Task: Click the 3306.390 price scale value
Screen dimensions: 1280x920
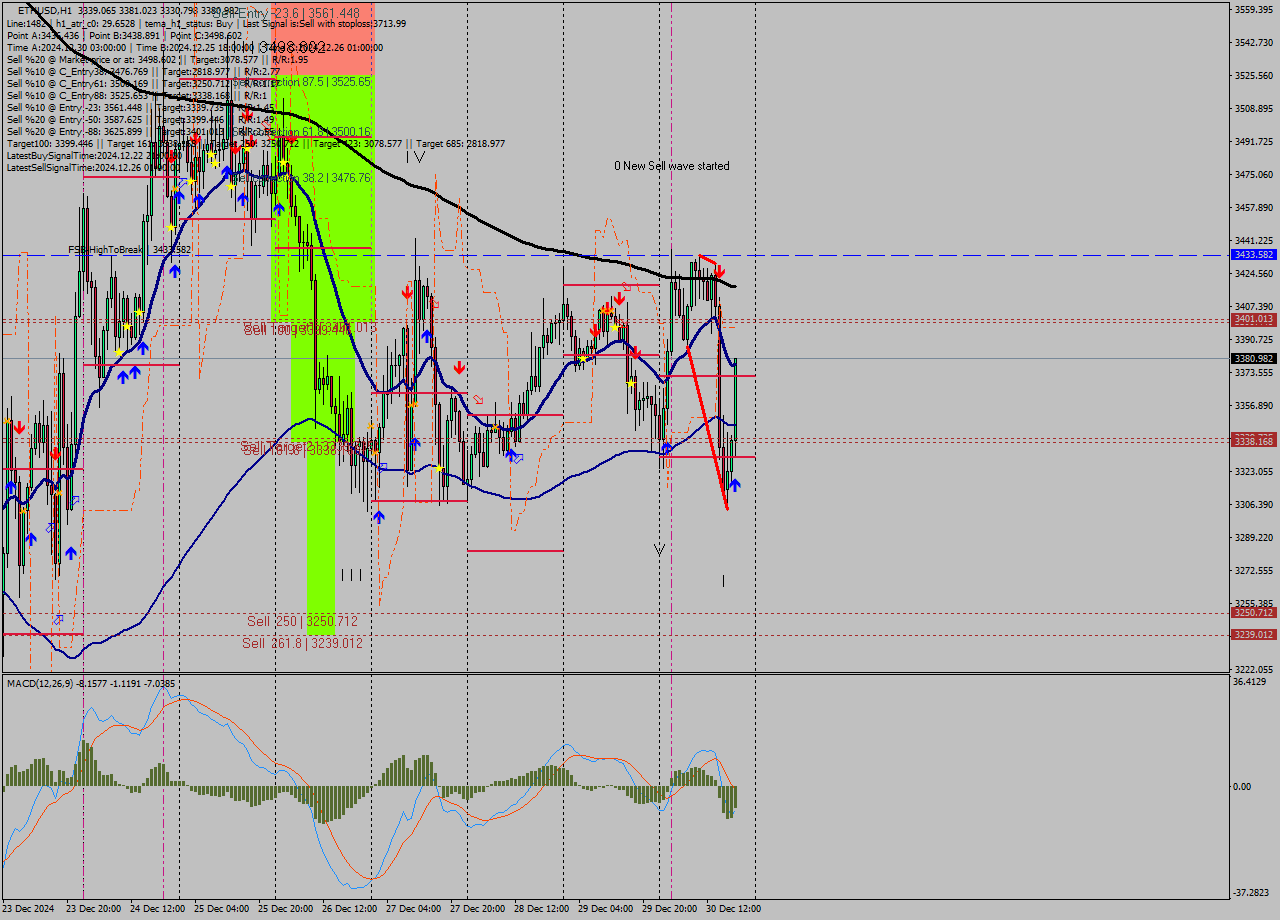Action: pos(1254,504)
